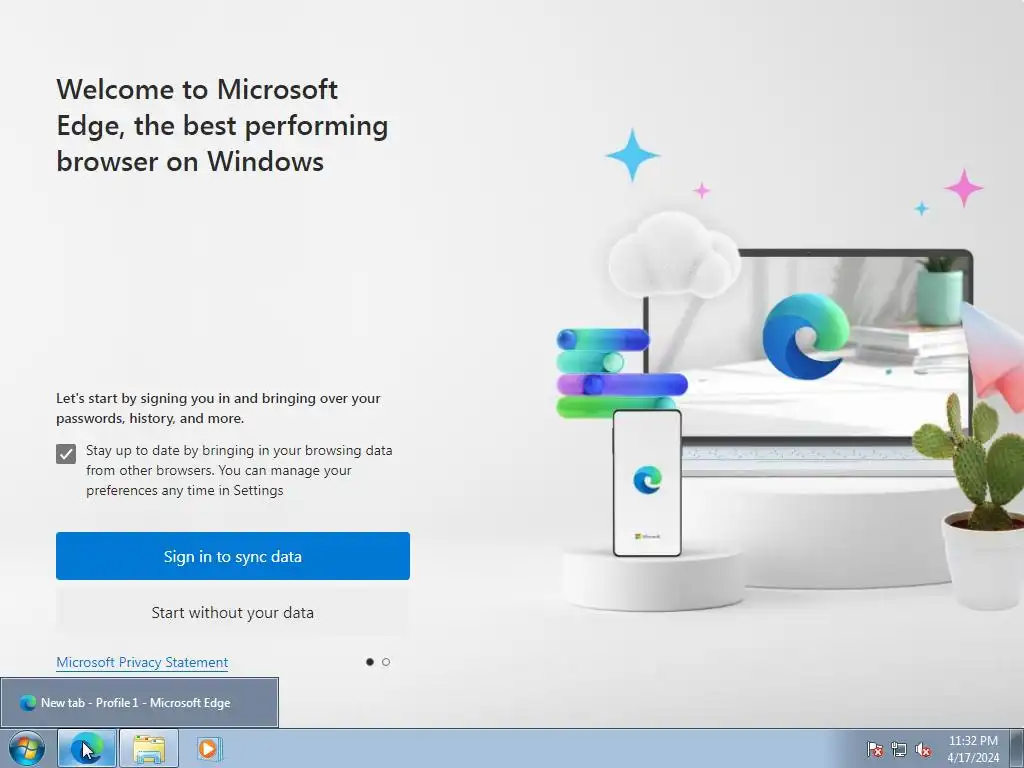Open the clock showing 11:32 PM
Image resolution: width=1024 pixels, height=768 pixels.
click(x=973, y=749)
